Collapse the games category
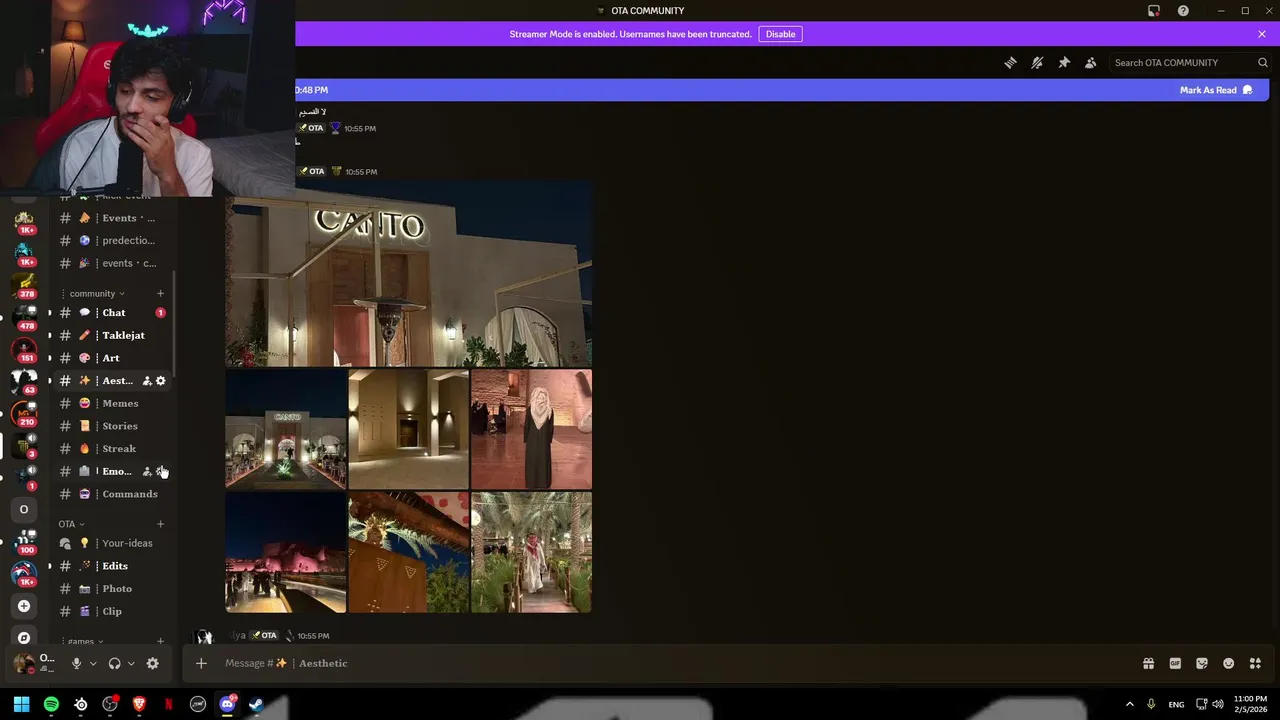 pyautogui.click(x=85, y=641)
